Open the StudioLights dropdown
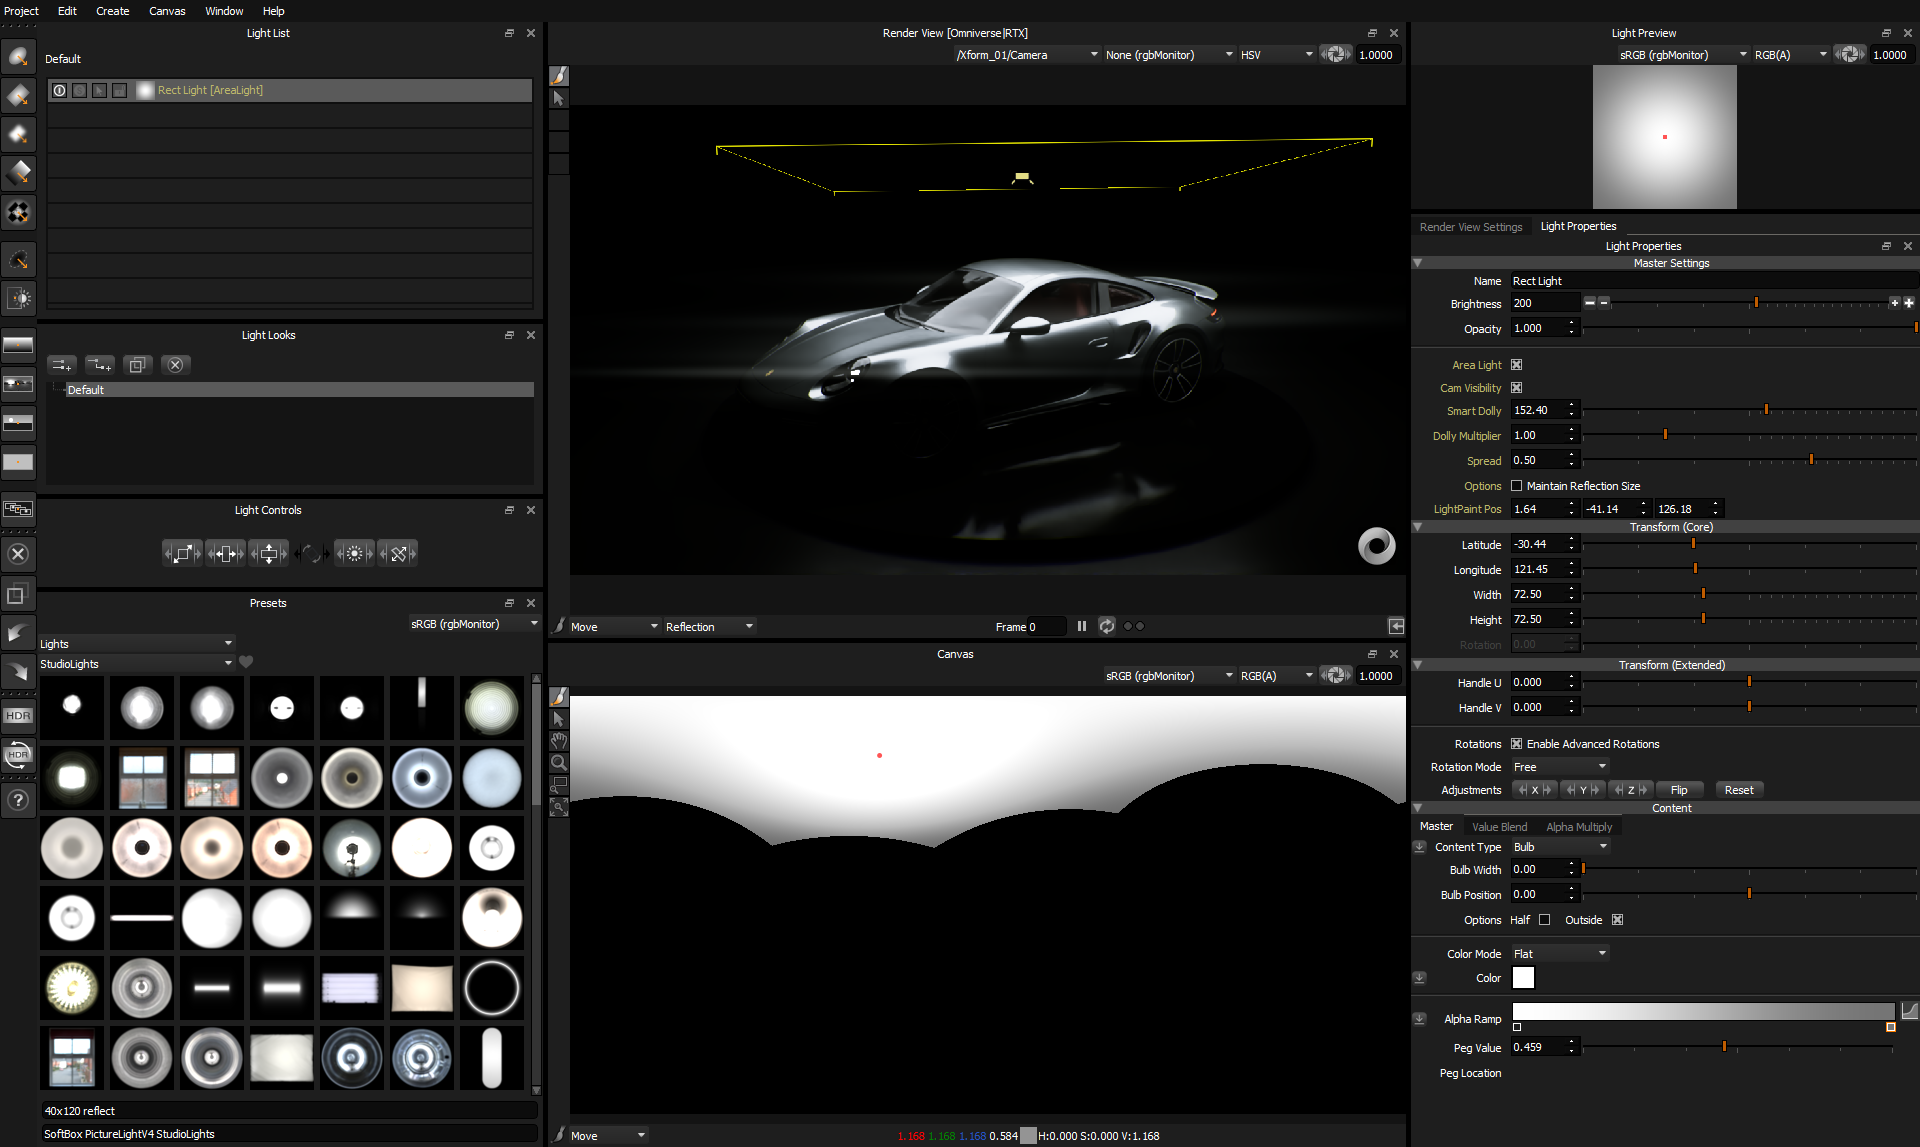Viewport: 1920px width, 1147px height. click(x=137, y=663)
